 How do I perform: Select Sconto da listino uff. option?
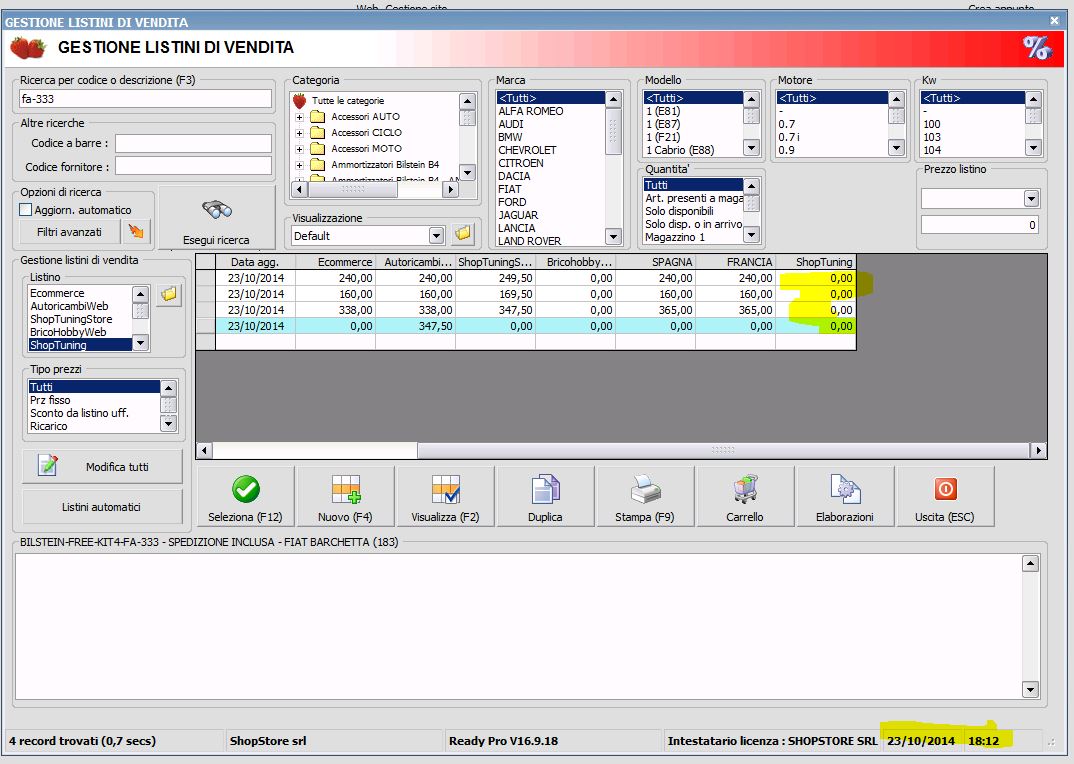pos(94,413)
